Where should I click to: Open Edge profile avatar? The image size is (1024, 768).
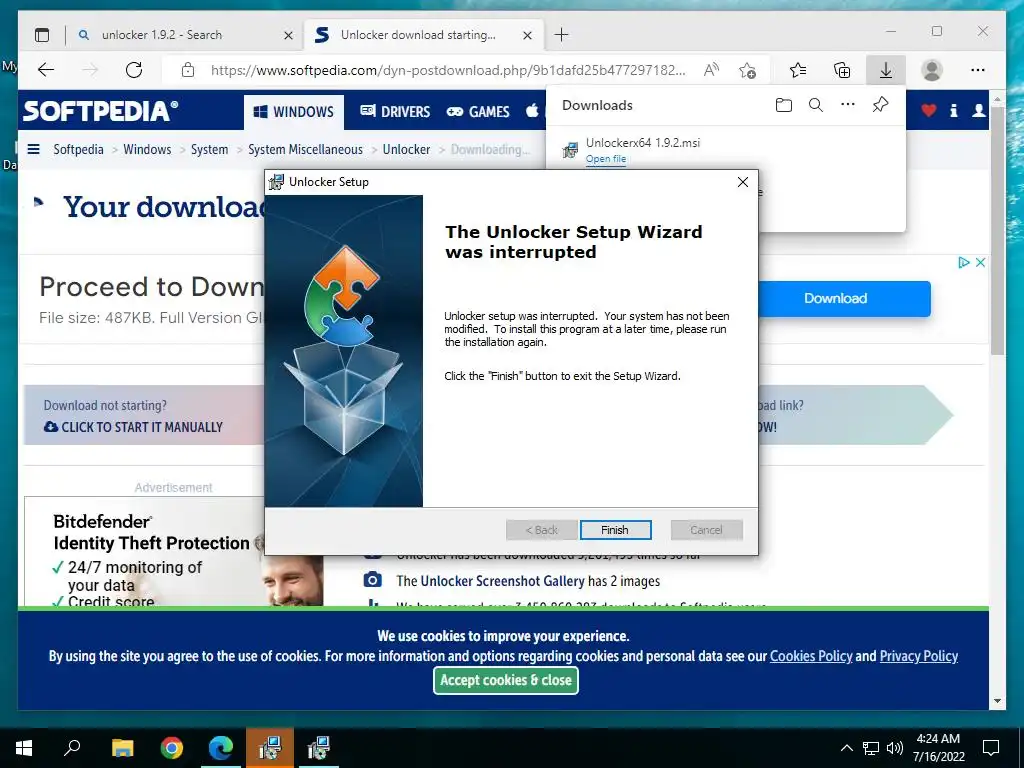(x=932, y=70)
